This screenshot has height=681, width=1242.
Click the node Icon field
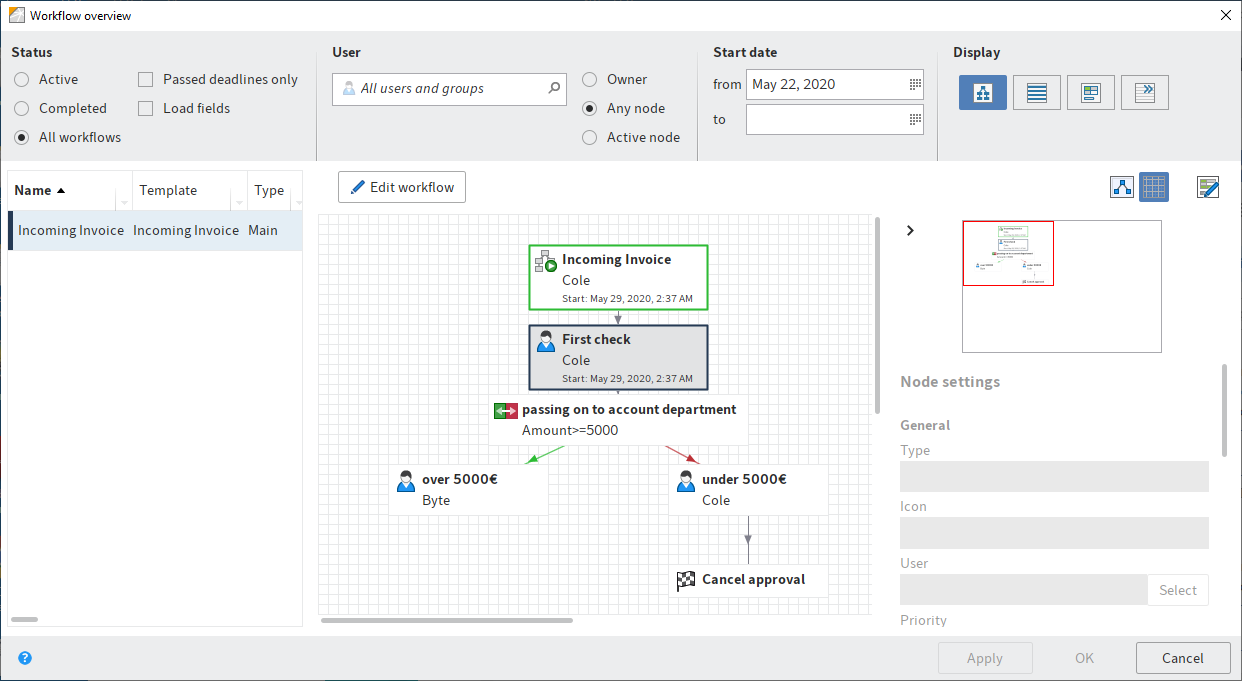coord(1054,533)
